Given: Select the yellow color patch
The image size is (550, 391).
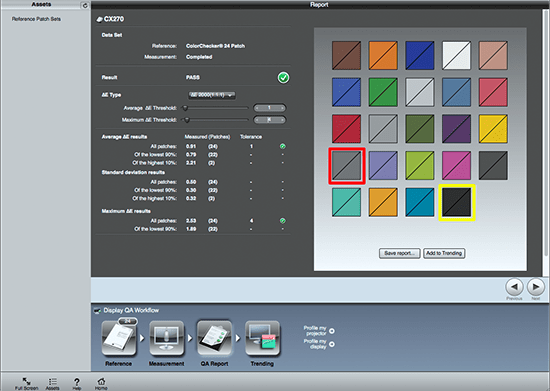Looking at the screenshot, I should point(493,129).
